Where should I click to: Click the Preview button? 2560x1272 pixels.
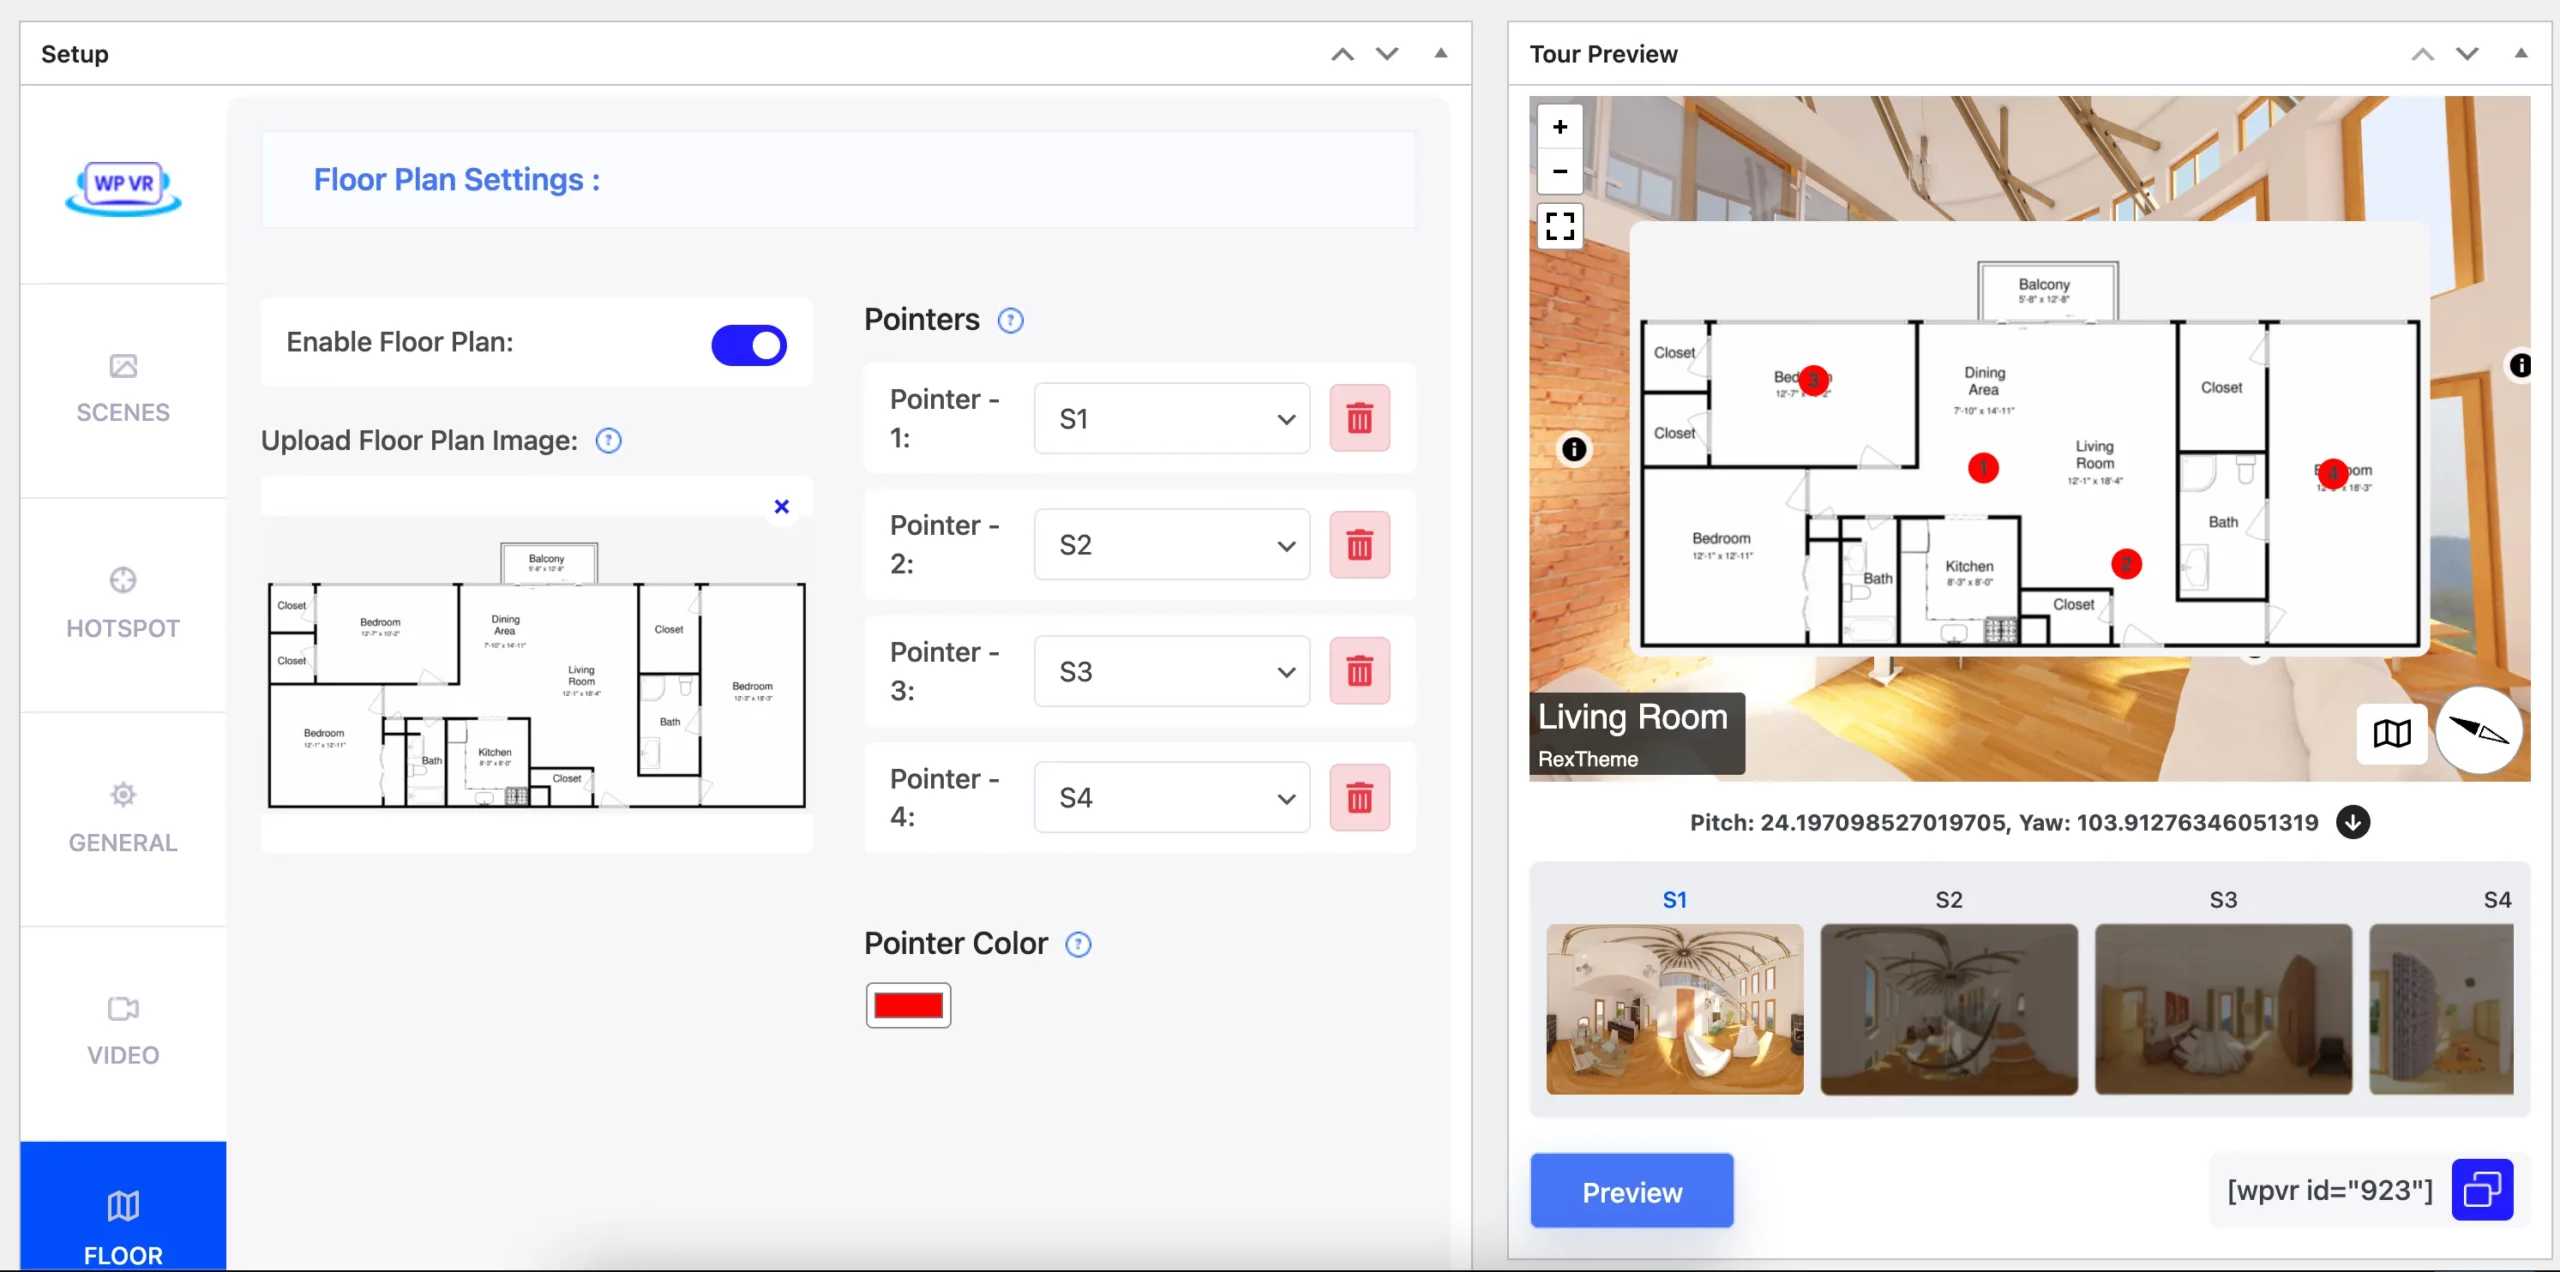tap(1631, 1190)
